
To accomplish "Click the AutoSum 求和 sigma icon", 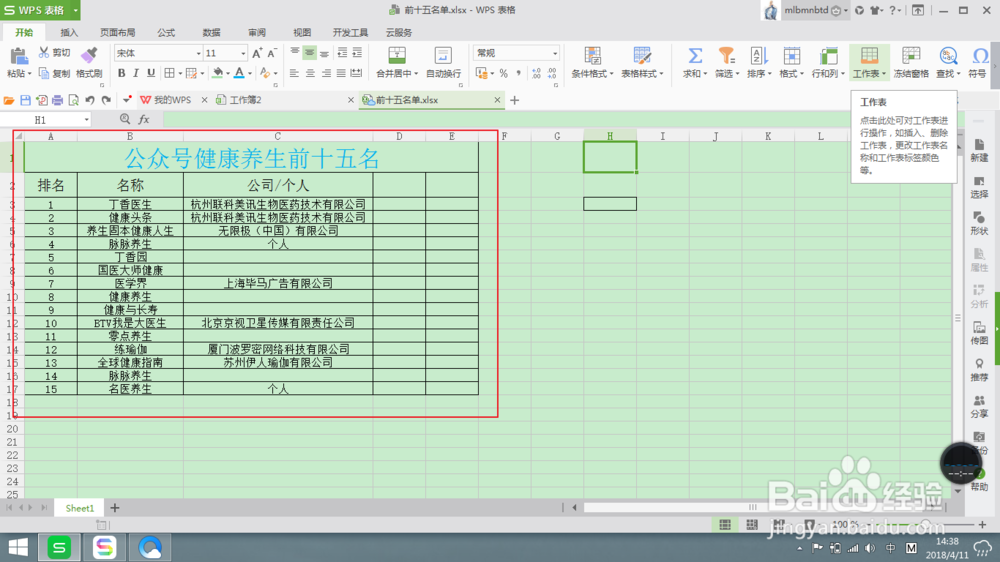I will click(x=695, y=56).
